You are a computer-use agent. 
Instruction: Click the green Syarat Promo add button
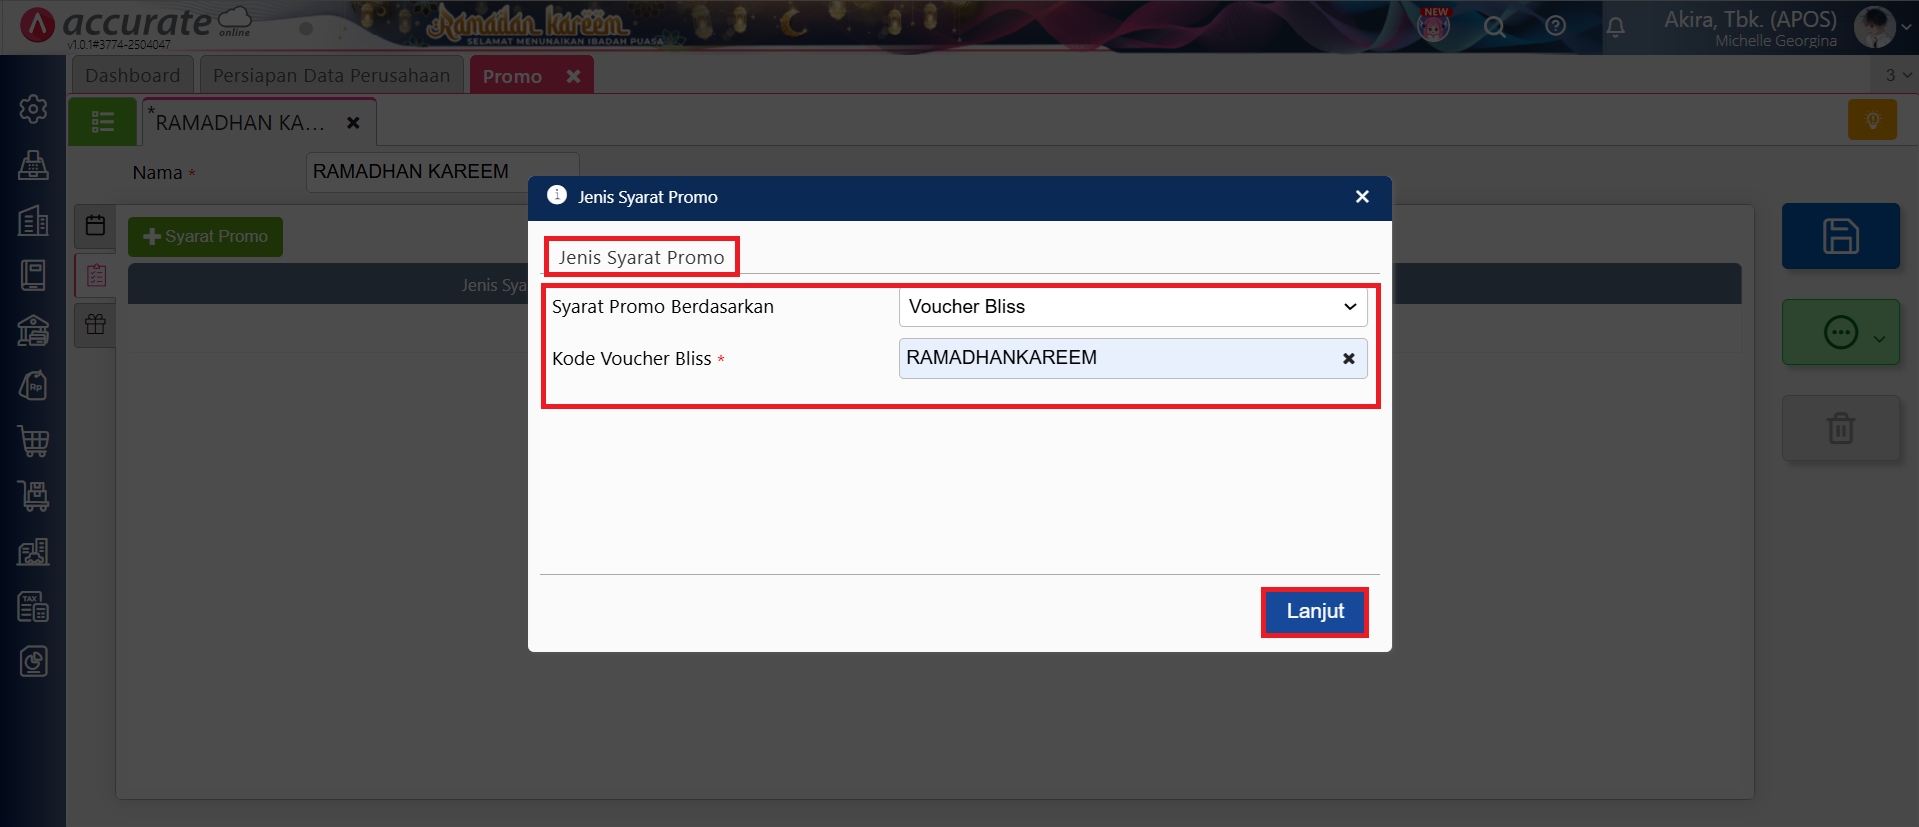pyautogui.click(x=205, y=237)
